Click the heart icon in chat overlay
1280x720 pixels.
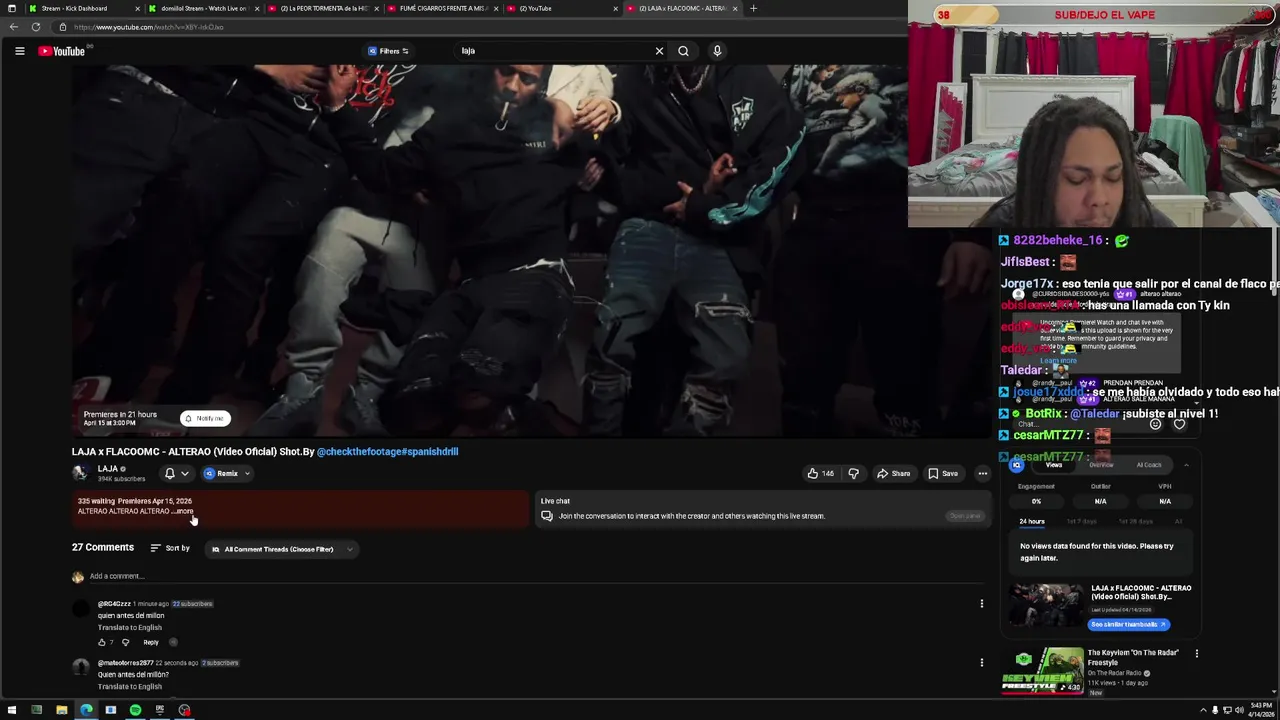tap(1179, 424)
